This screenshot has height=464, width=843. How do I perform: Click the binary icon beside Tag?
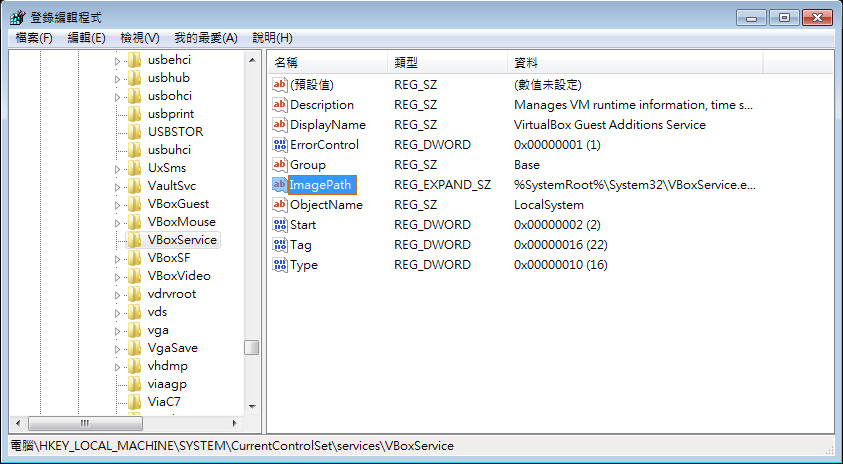[280, 245]
